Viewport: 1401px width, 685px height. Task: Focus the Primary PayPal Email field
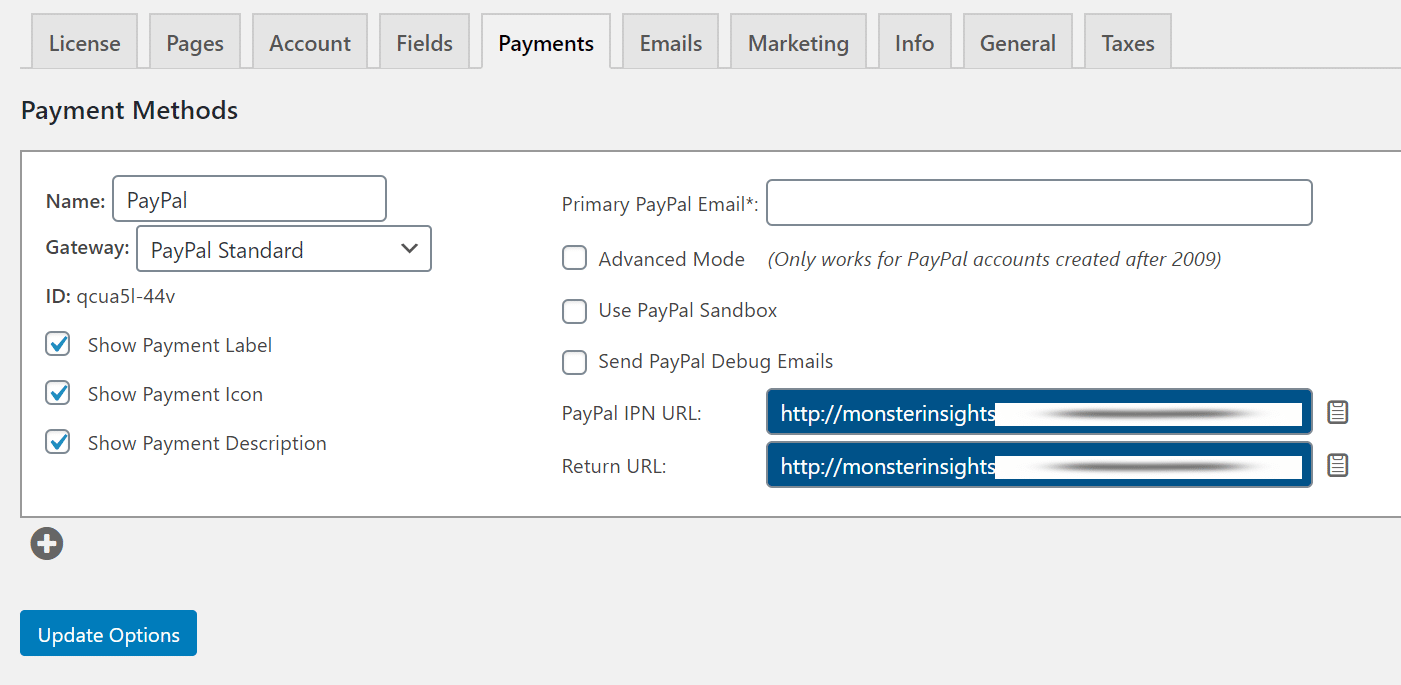click(1039, 203)
